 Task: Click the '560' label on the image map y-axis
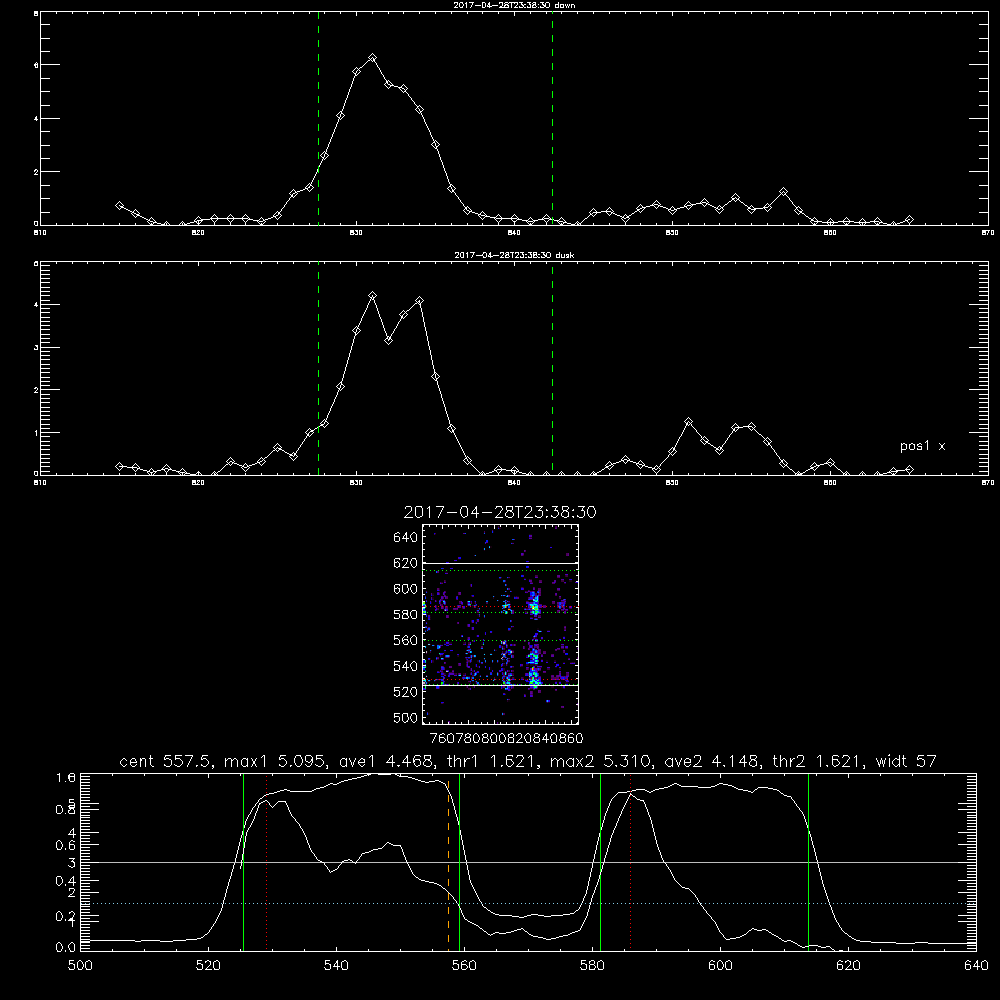point(405,640)
